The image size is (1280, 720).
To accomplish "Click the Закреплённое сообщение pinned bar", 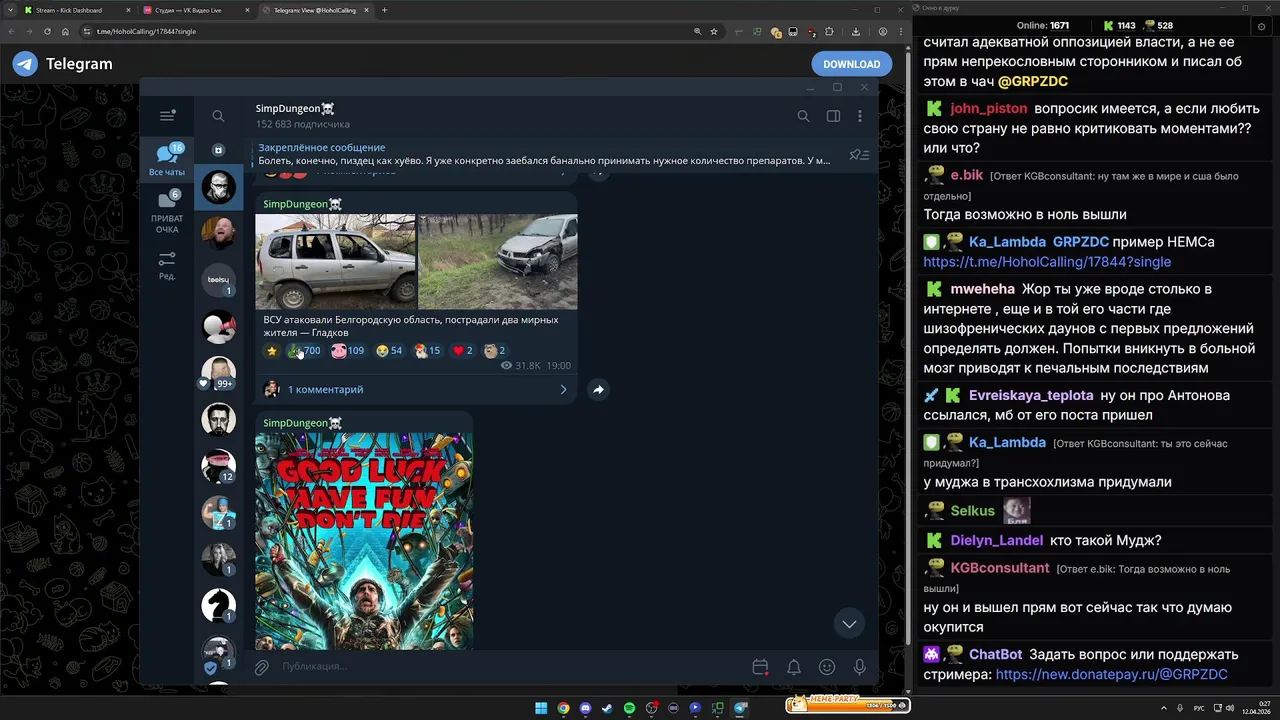I will [545, 154].
